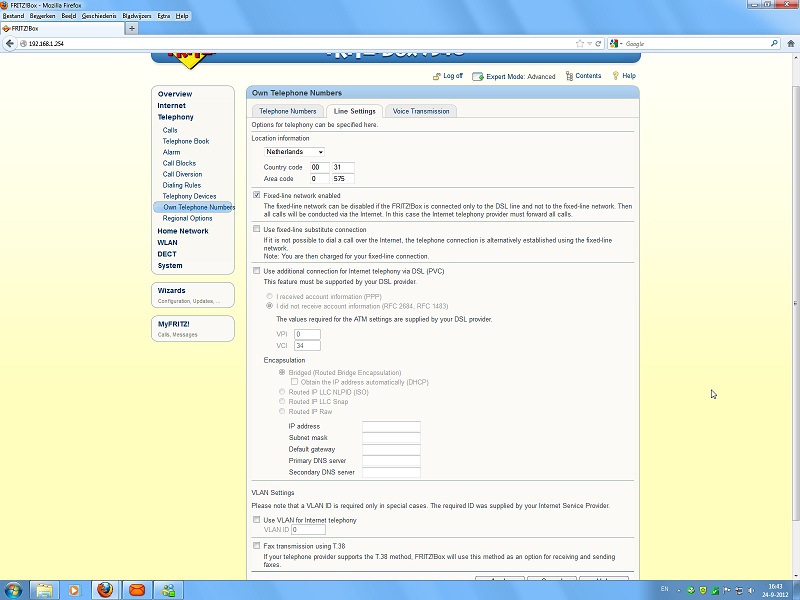Open the Windows Start menu

[x=13, y=590]
